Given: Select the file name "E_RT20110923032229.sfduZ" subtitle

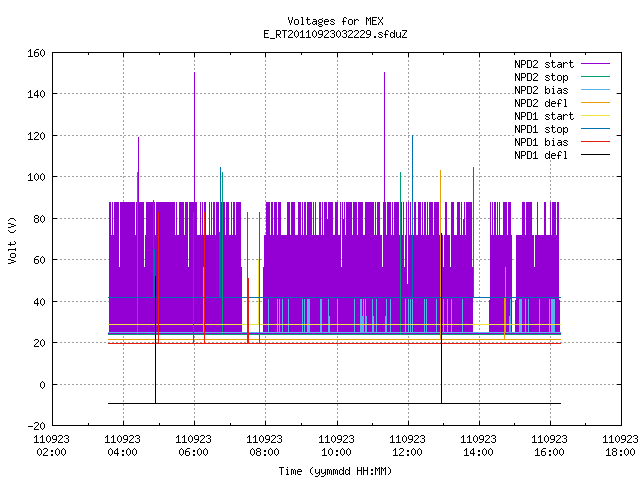Looking at the screenshot, I should [335, 34].
